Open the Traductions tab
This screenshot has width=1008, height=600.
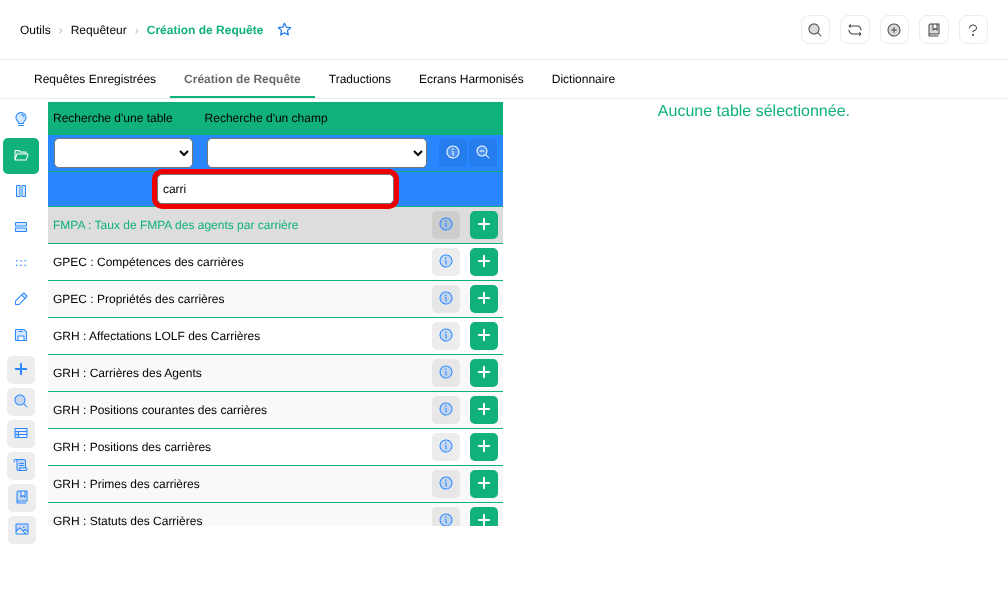pyautogui.click(x=359, y=79)
